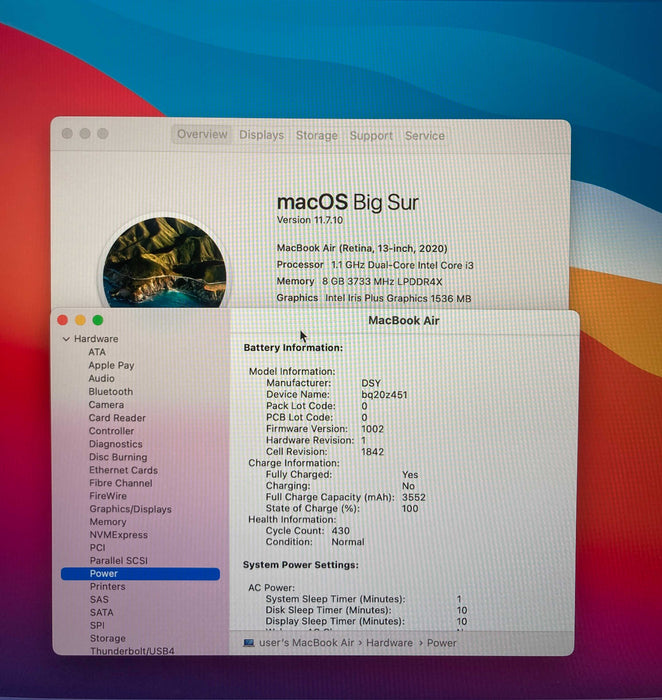Viewport: 662px width, 700px height.
Task: Click the Display Sleep Timer row
Action: tap(366, 621)
